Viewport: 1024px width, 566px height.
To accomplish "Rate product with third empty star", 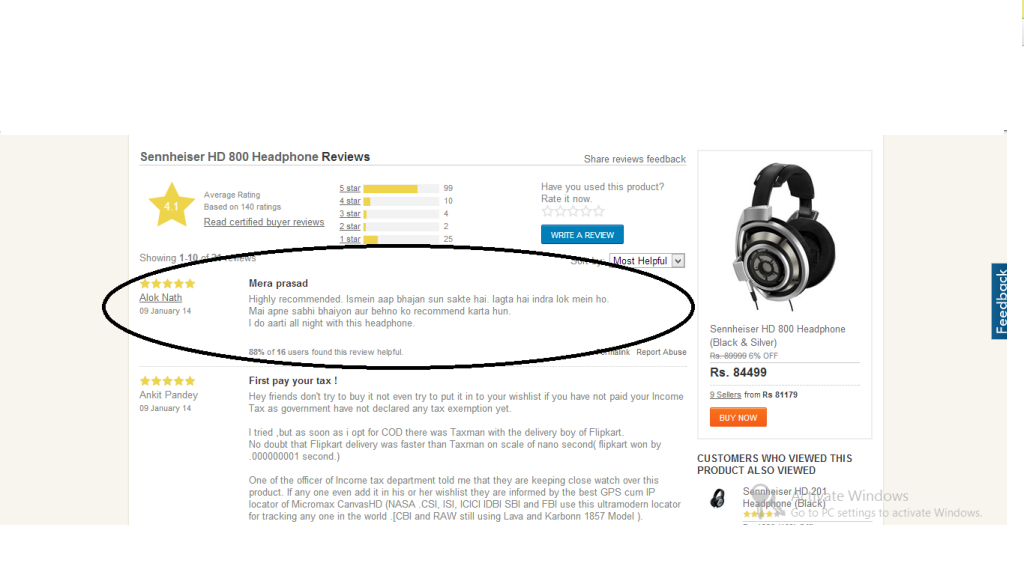I will click(x=573, y=211).
